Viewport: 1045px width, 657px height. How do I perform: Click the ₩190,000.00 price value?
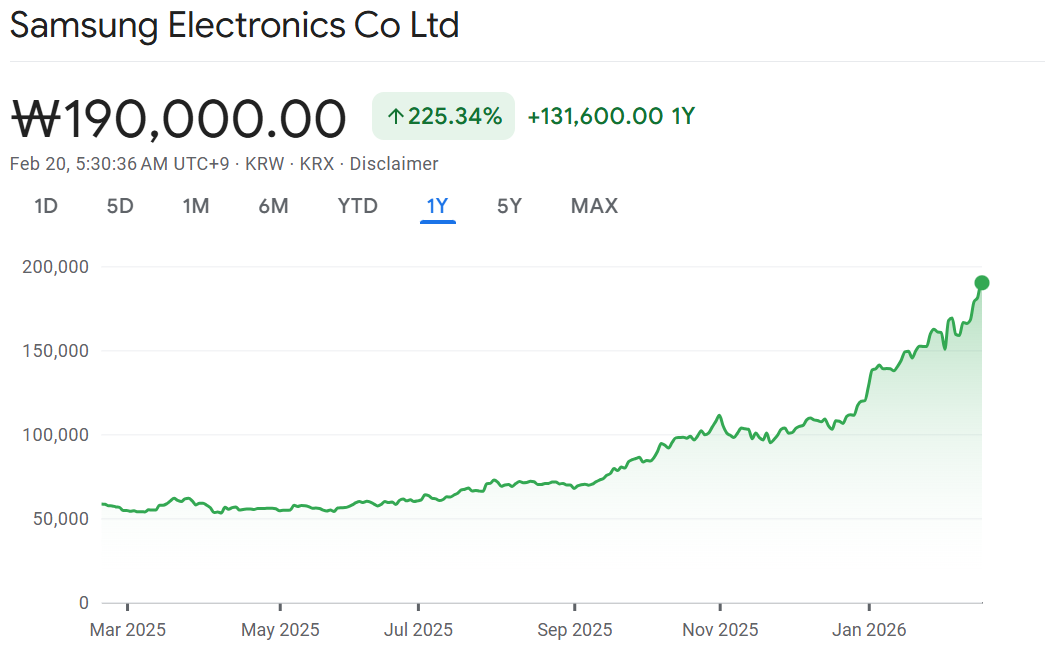179,119
